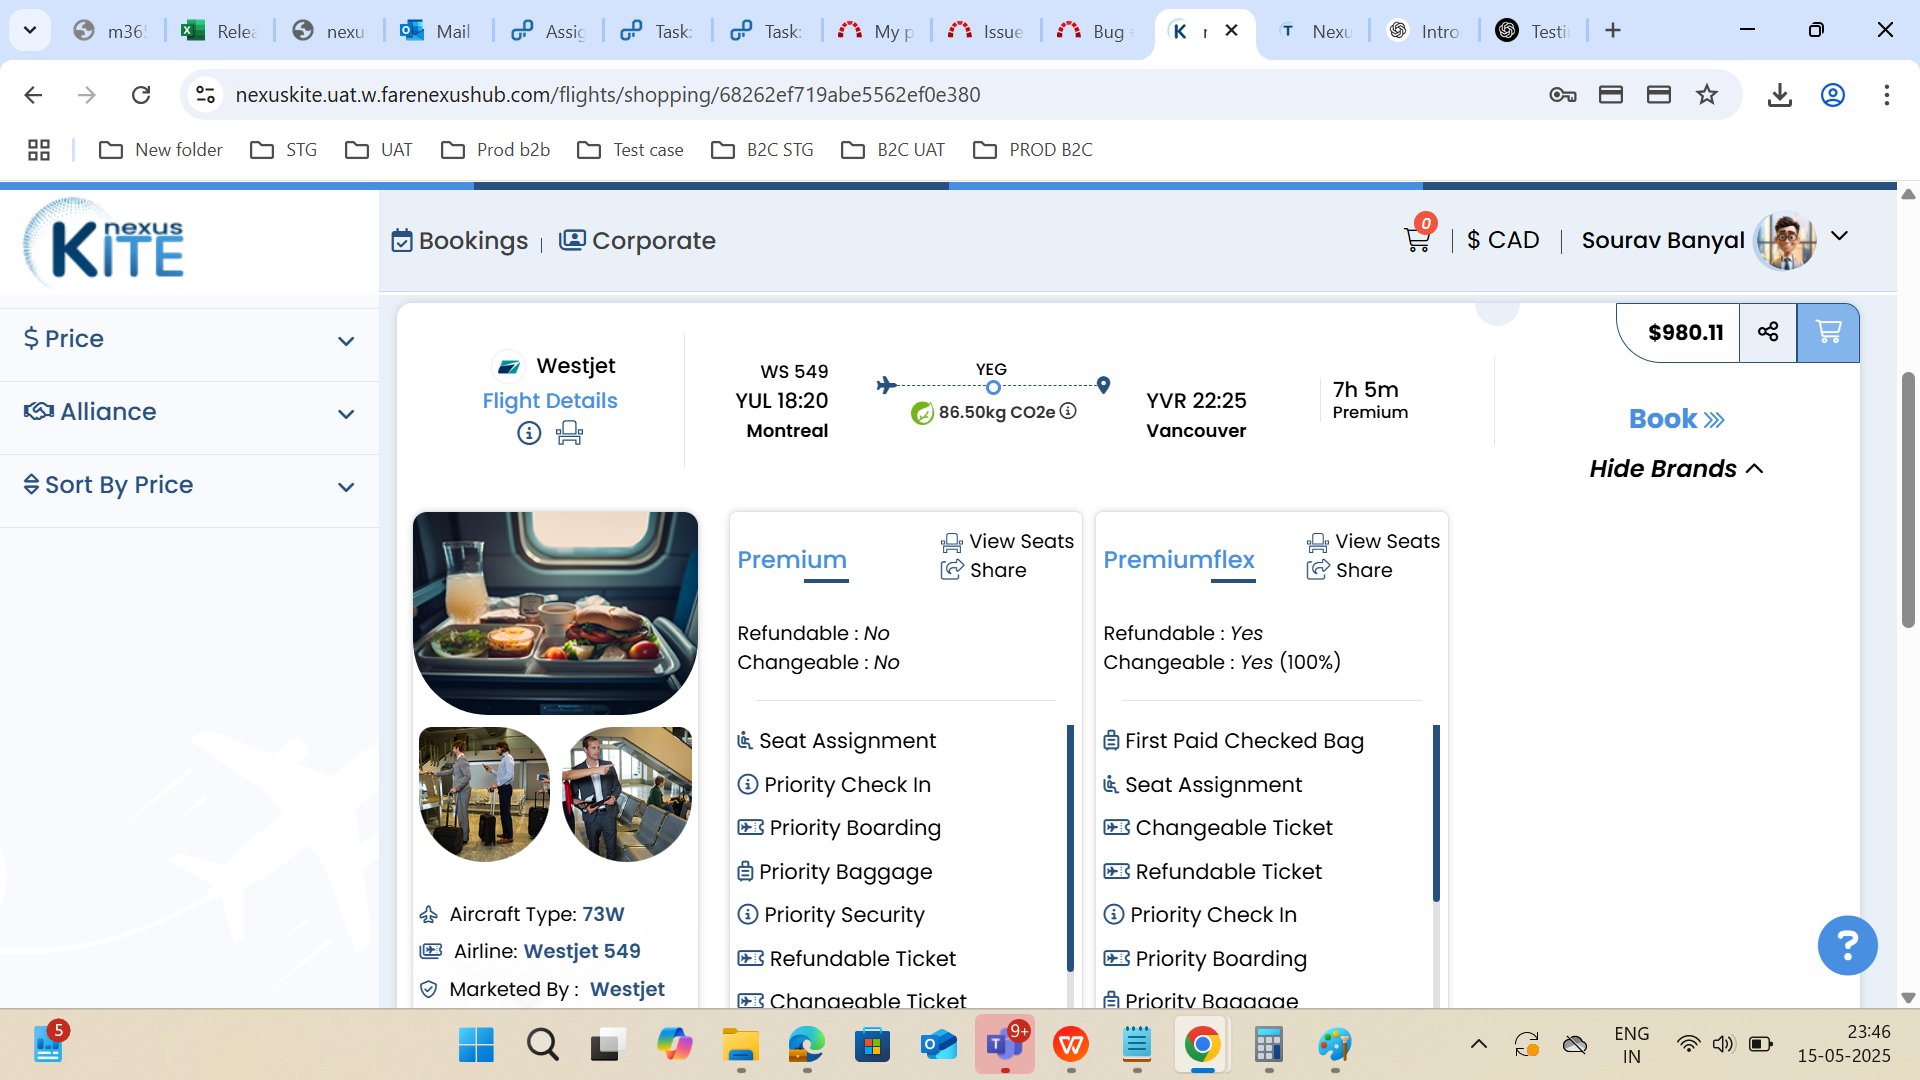Open the seat map icon under Flight Details
1920x1080 pixels.
click(569, 433)
